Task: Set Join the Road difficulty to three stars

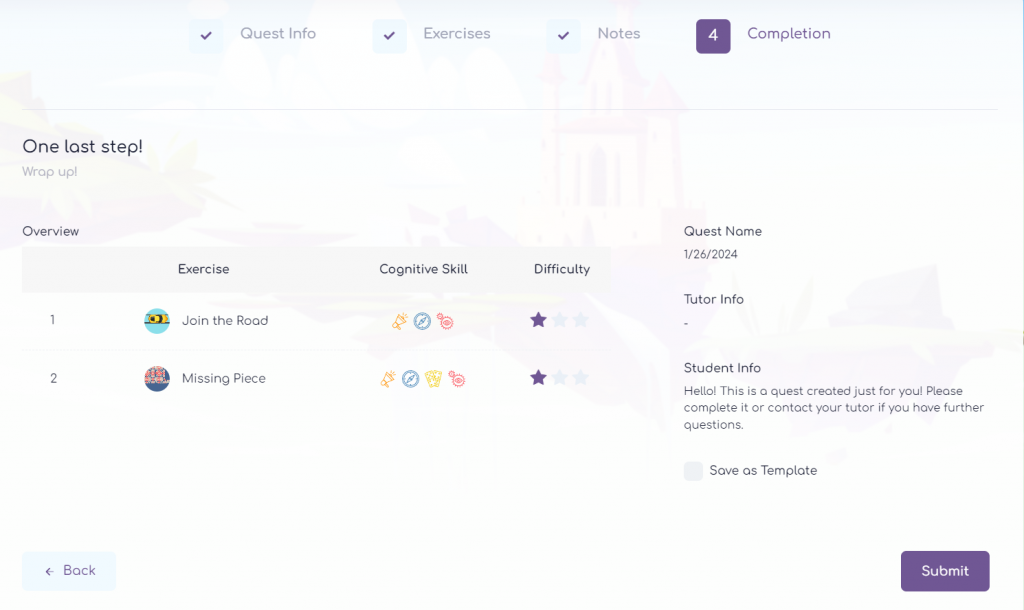Action: (x=581, y=320)
